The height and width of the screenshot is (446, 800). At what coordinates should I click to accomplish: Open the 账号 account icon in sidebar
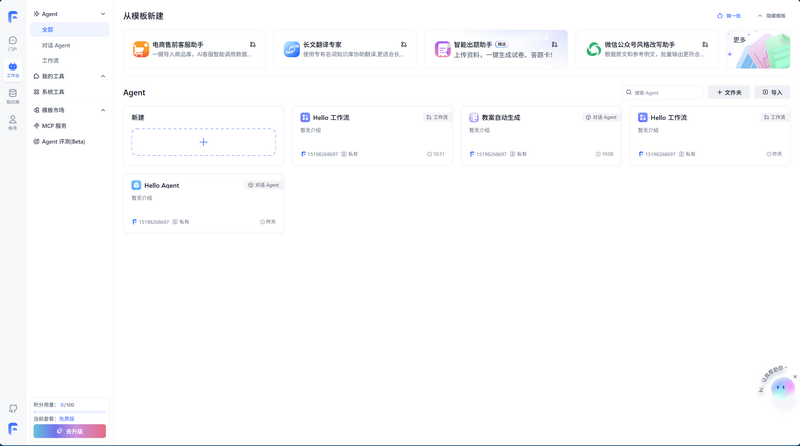tap(13, 121)
